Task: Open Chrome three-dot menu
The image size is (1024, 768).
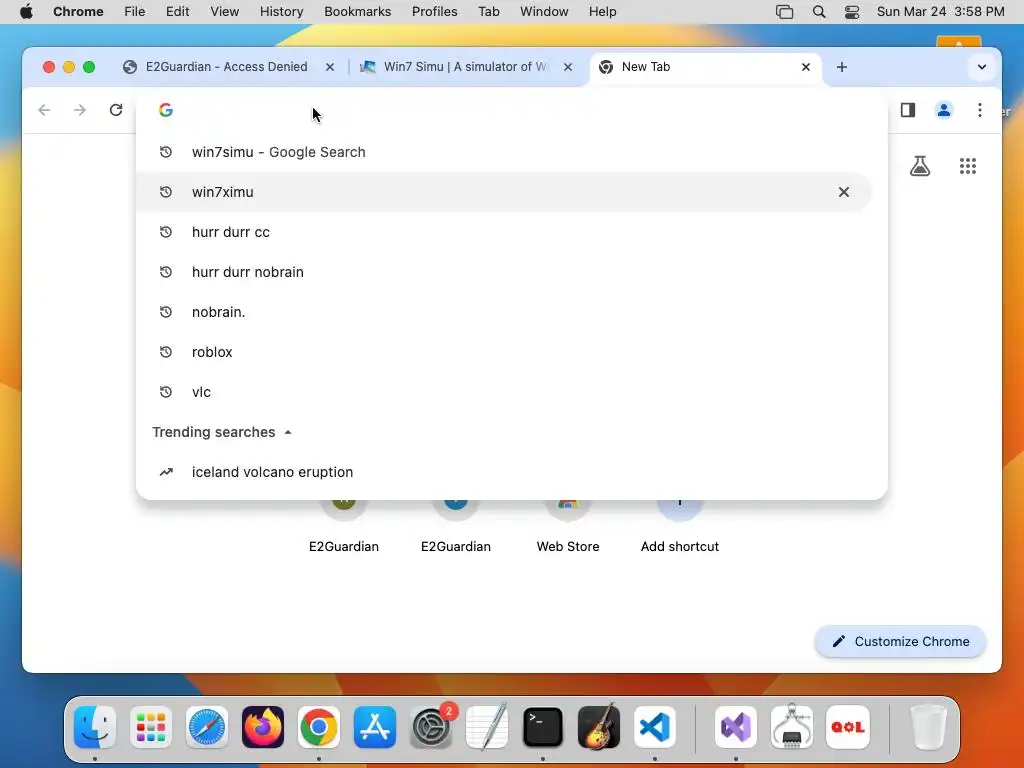Action: click(x=980, y=110)
